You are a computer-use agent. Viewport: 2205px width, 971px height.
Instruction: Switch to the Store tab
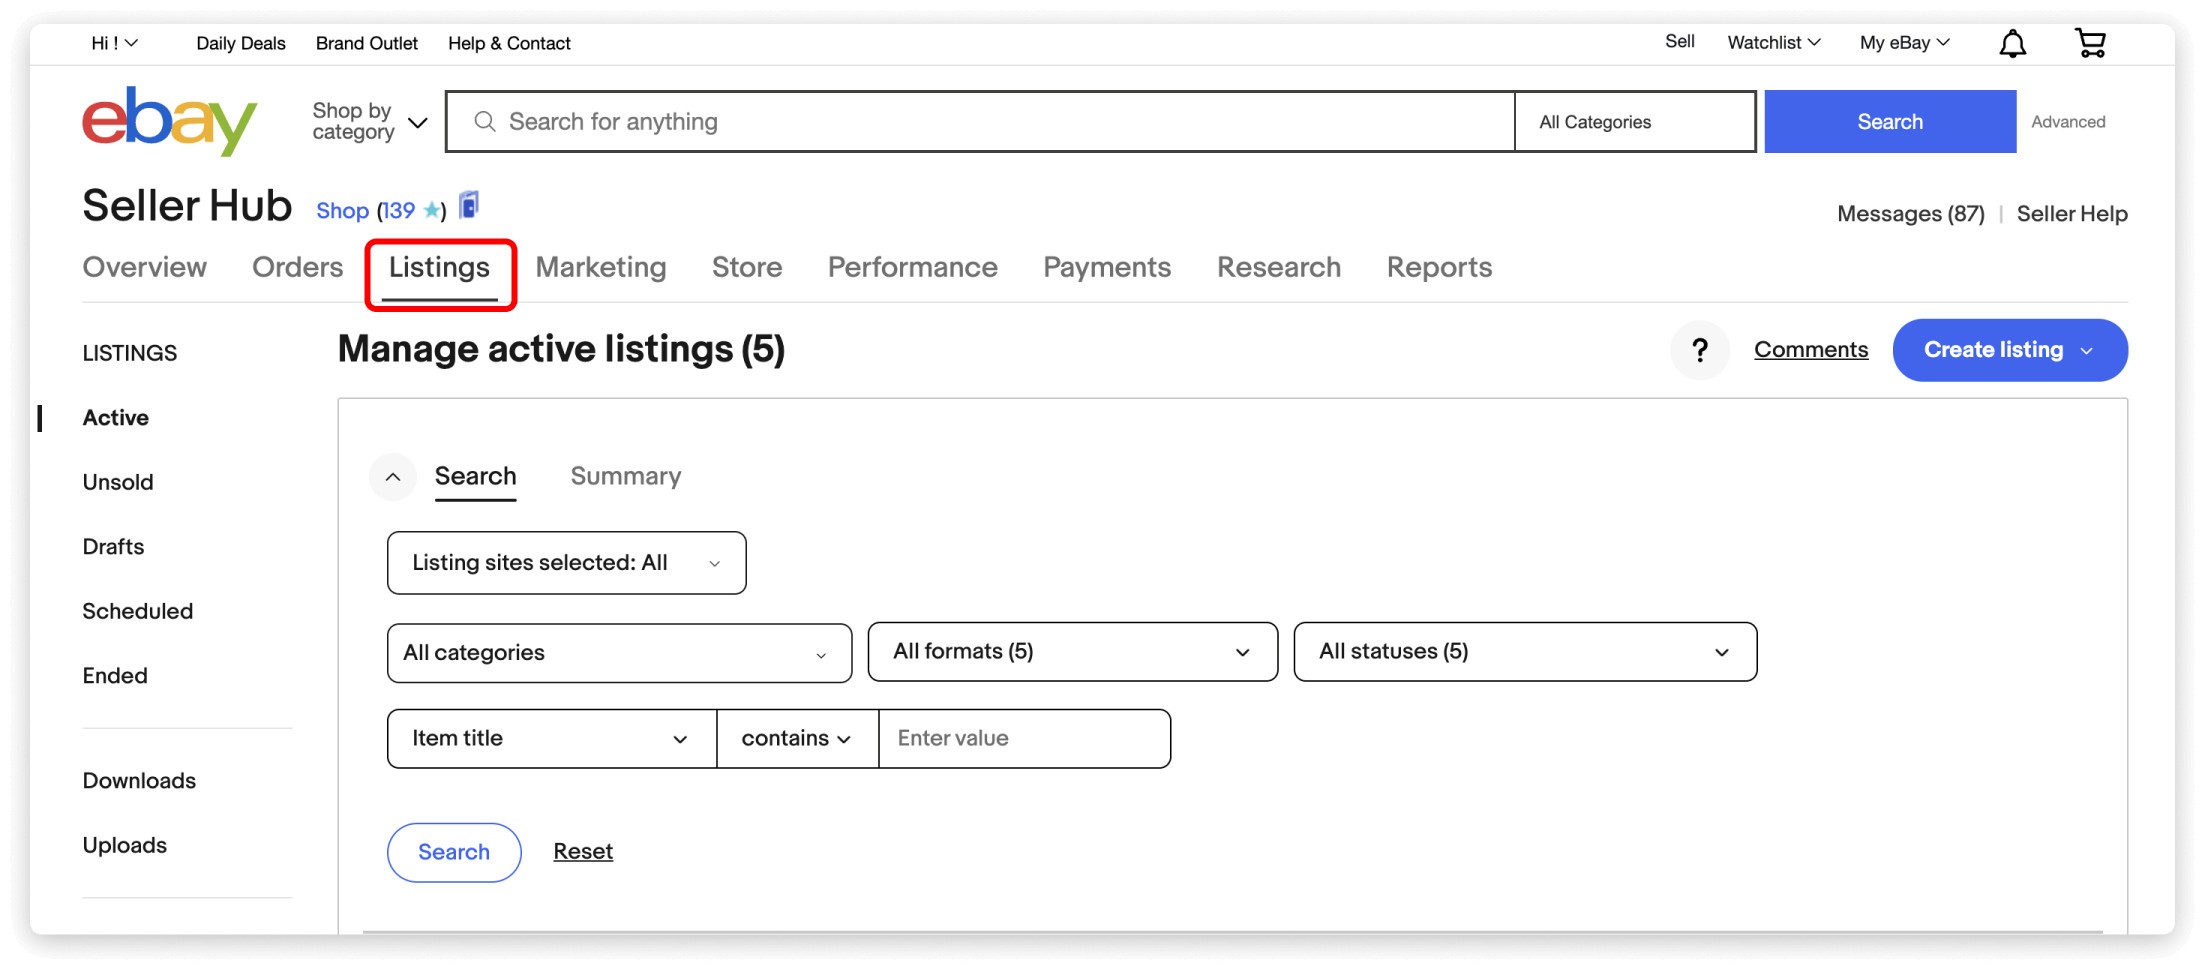coord(747,267)
